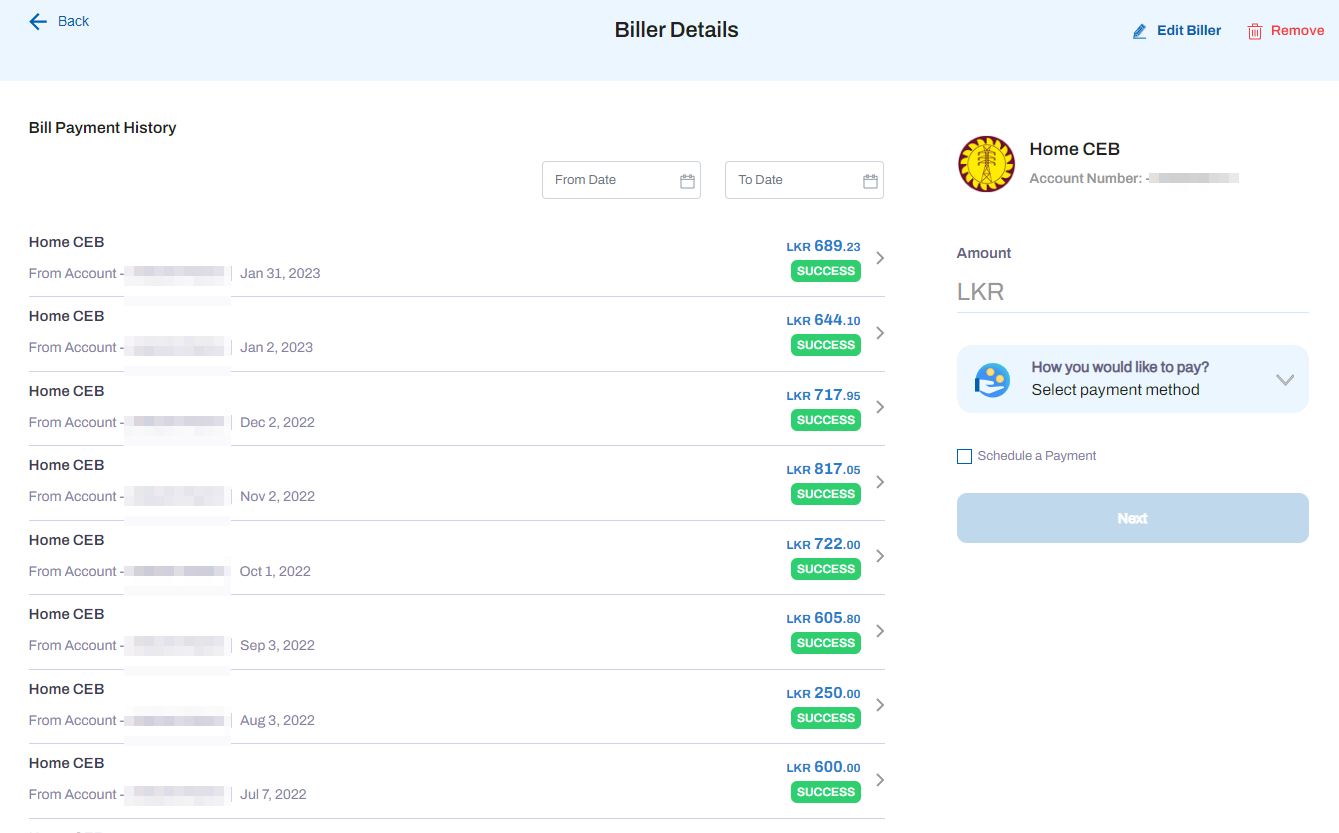Click the LKR 644.10 amount

[x=823, y=320]
